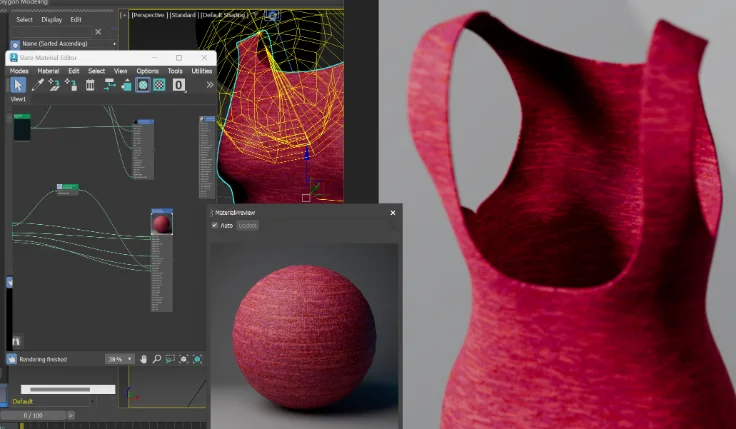Select the material node sphere thumbnail
Viewport: 736px width, 429px height.
pos(162,224)
